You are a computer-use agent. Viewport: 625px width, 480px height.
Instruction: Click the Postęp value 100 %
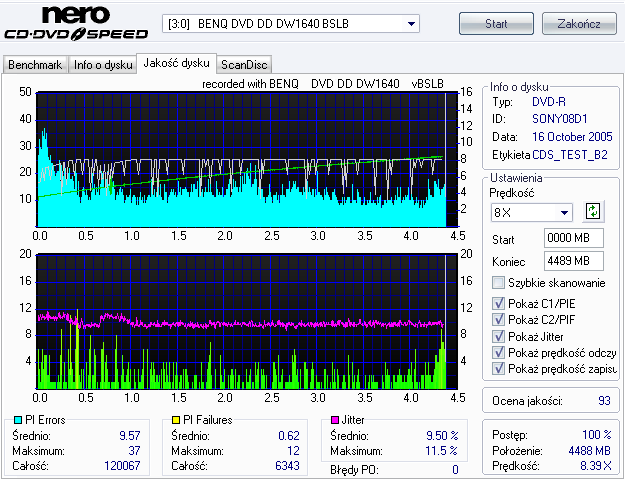coord(597,435)
